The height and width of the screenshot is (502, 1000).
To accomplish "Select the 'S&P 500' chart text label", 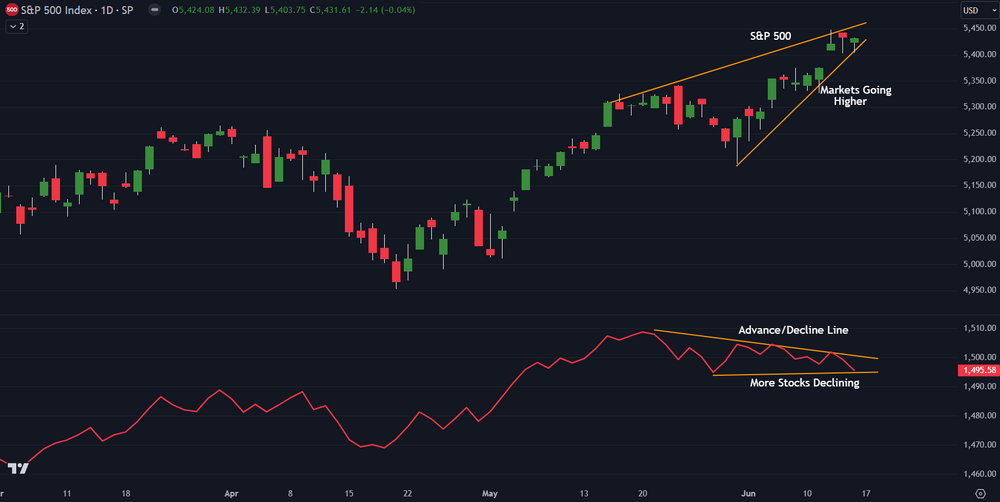I will point(770,36).
